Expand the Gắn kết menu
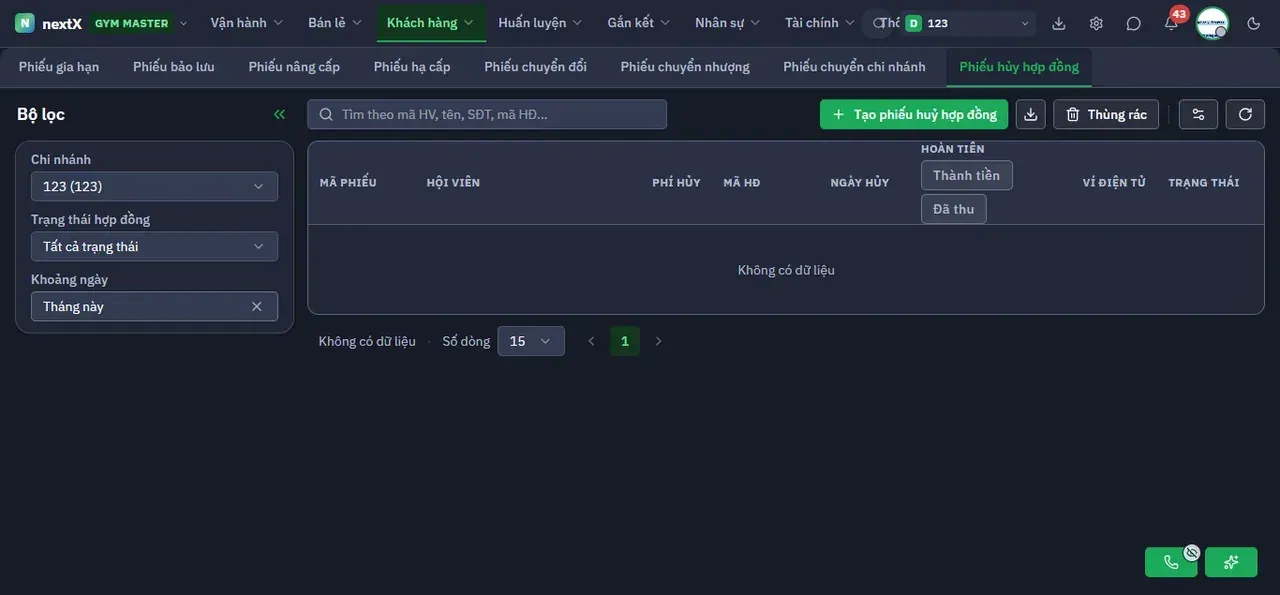 click(639, 23)
